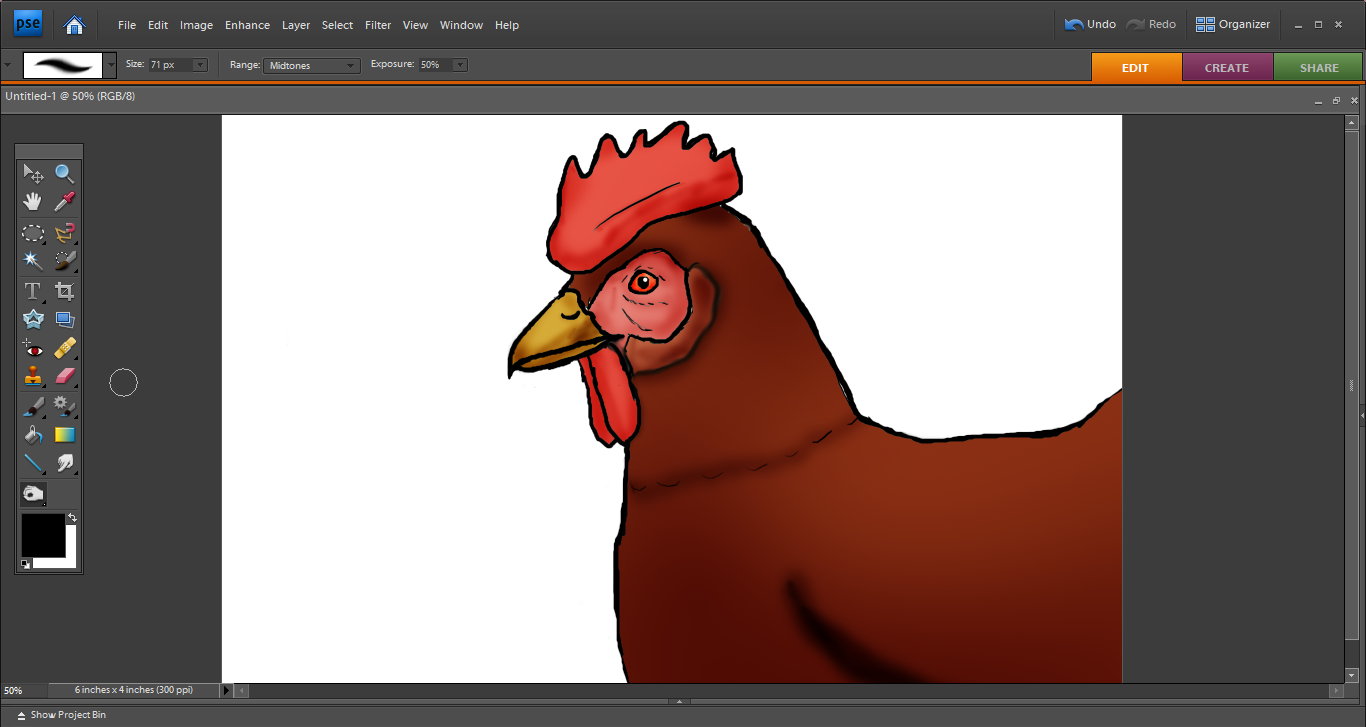Click the black foreground color swatch
The image size is (1366, 727).
tap(42, 535)
